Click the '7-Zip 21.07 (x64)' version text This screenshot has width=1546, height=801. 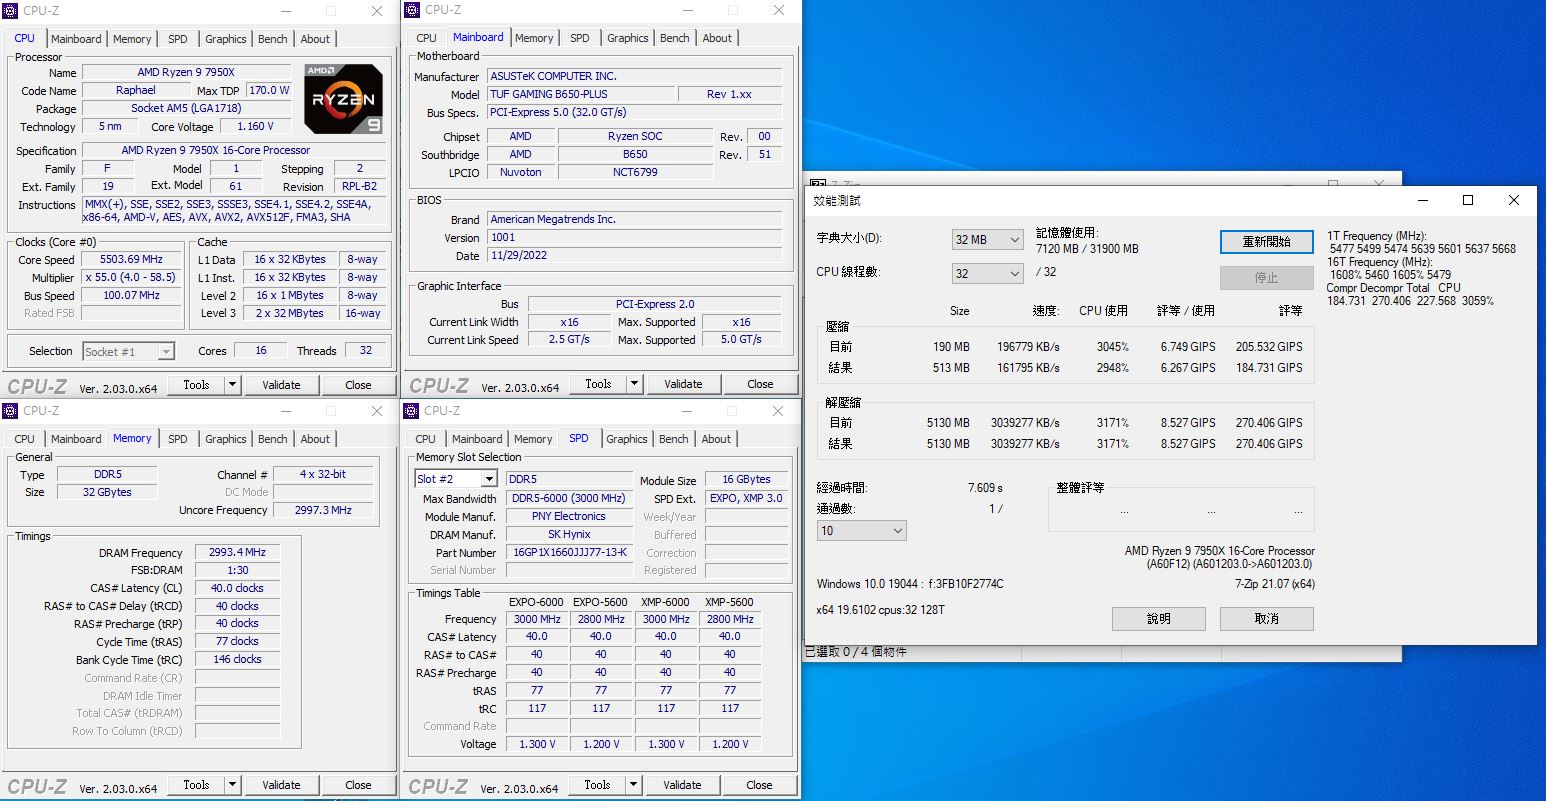click(1274, 584)
